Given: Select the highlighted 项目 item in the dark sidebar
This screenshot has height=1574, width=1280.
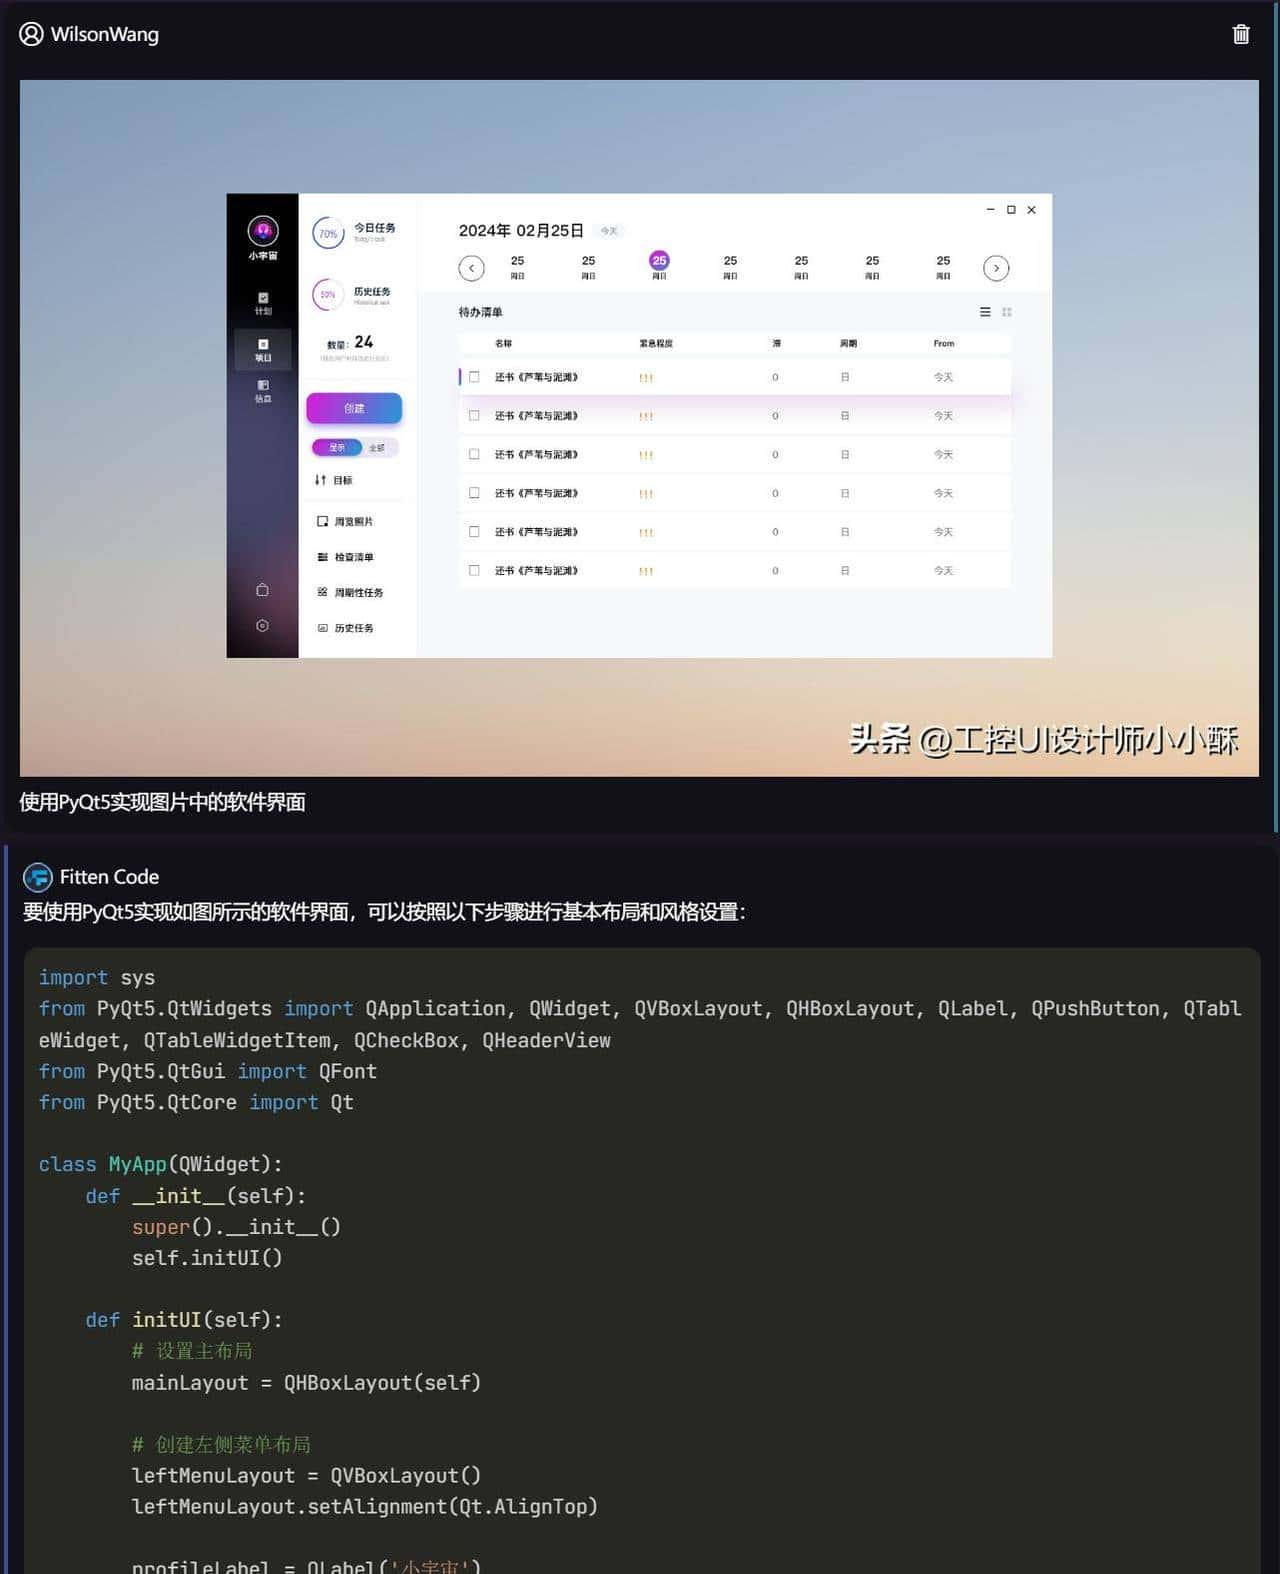Looking at the screenshot, I should (263, 350).
